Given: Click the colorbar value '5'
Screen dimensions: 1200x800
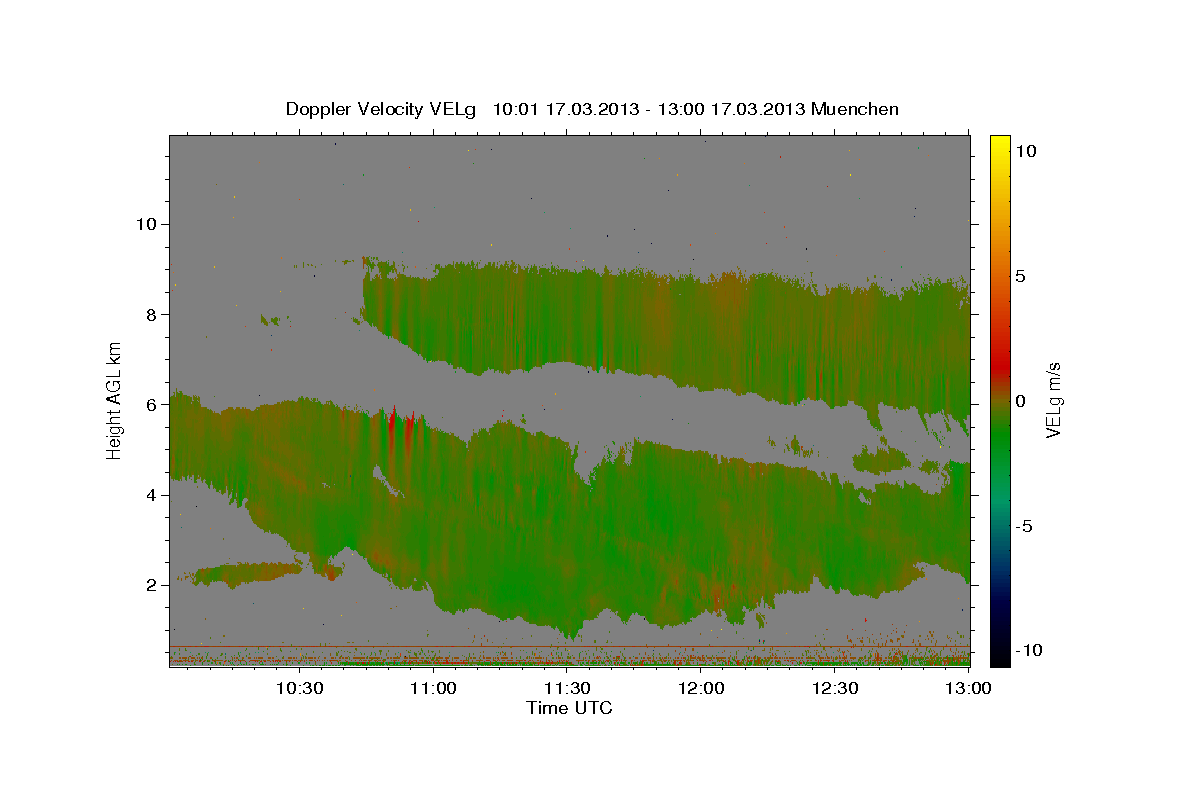Looking at the screenshot, I should (1020, 275).
